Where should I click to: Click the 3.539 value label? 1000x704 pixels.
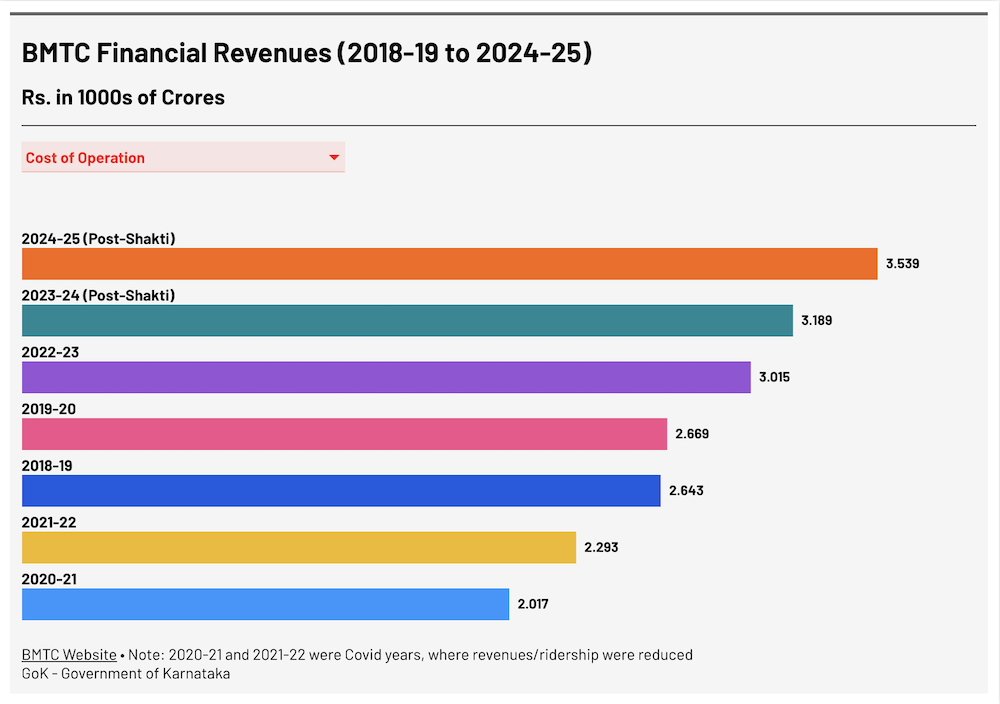[x=902, y=264]
